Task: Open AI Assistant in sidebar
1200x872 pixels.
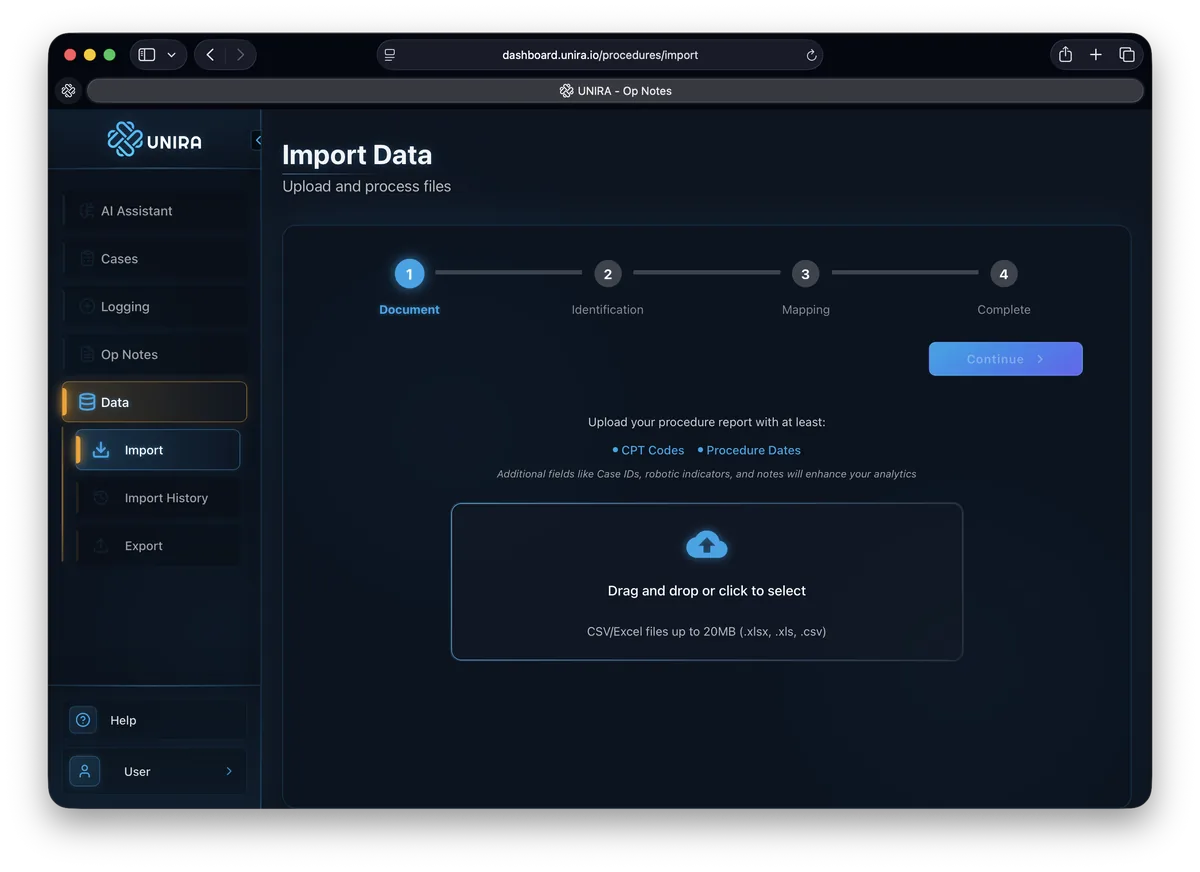Action: 155,211
